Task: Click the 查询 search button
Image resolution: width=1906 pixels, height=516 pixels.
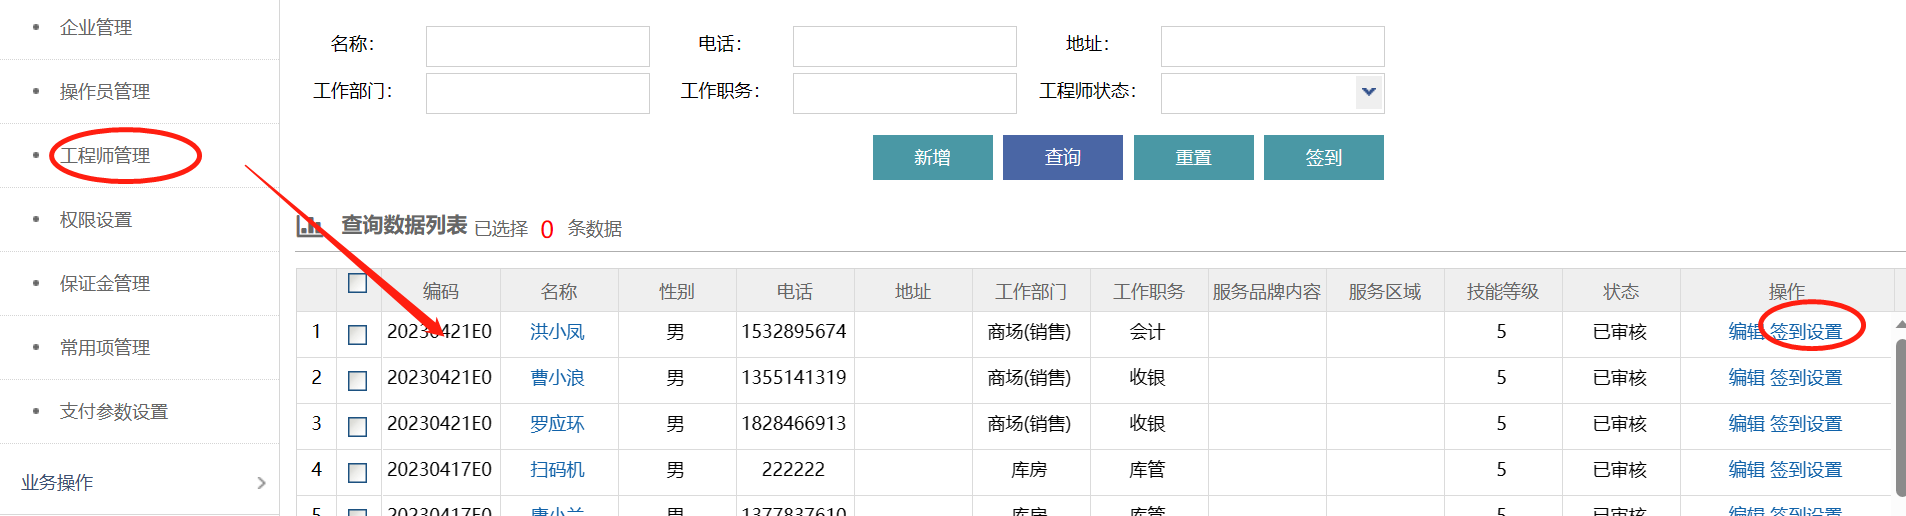Action: click(1062, 158)
